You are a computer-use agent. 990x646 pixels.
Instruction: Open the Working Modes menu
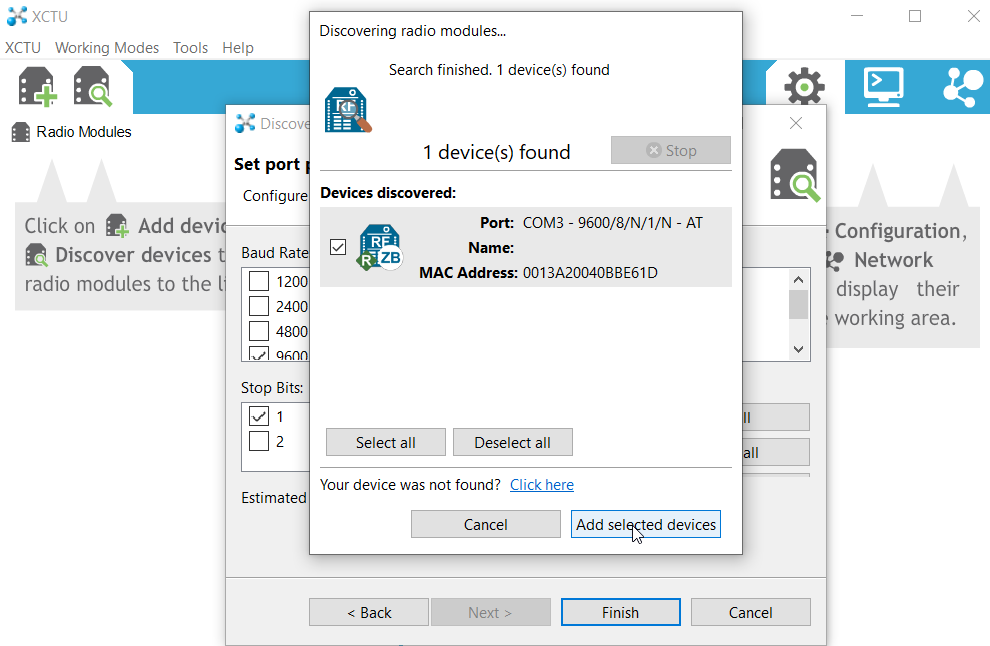click(x=107, y=47)
